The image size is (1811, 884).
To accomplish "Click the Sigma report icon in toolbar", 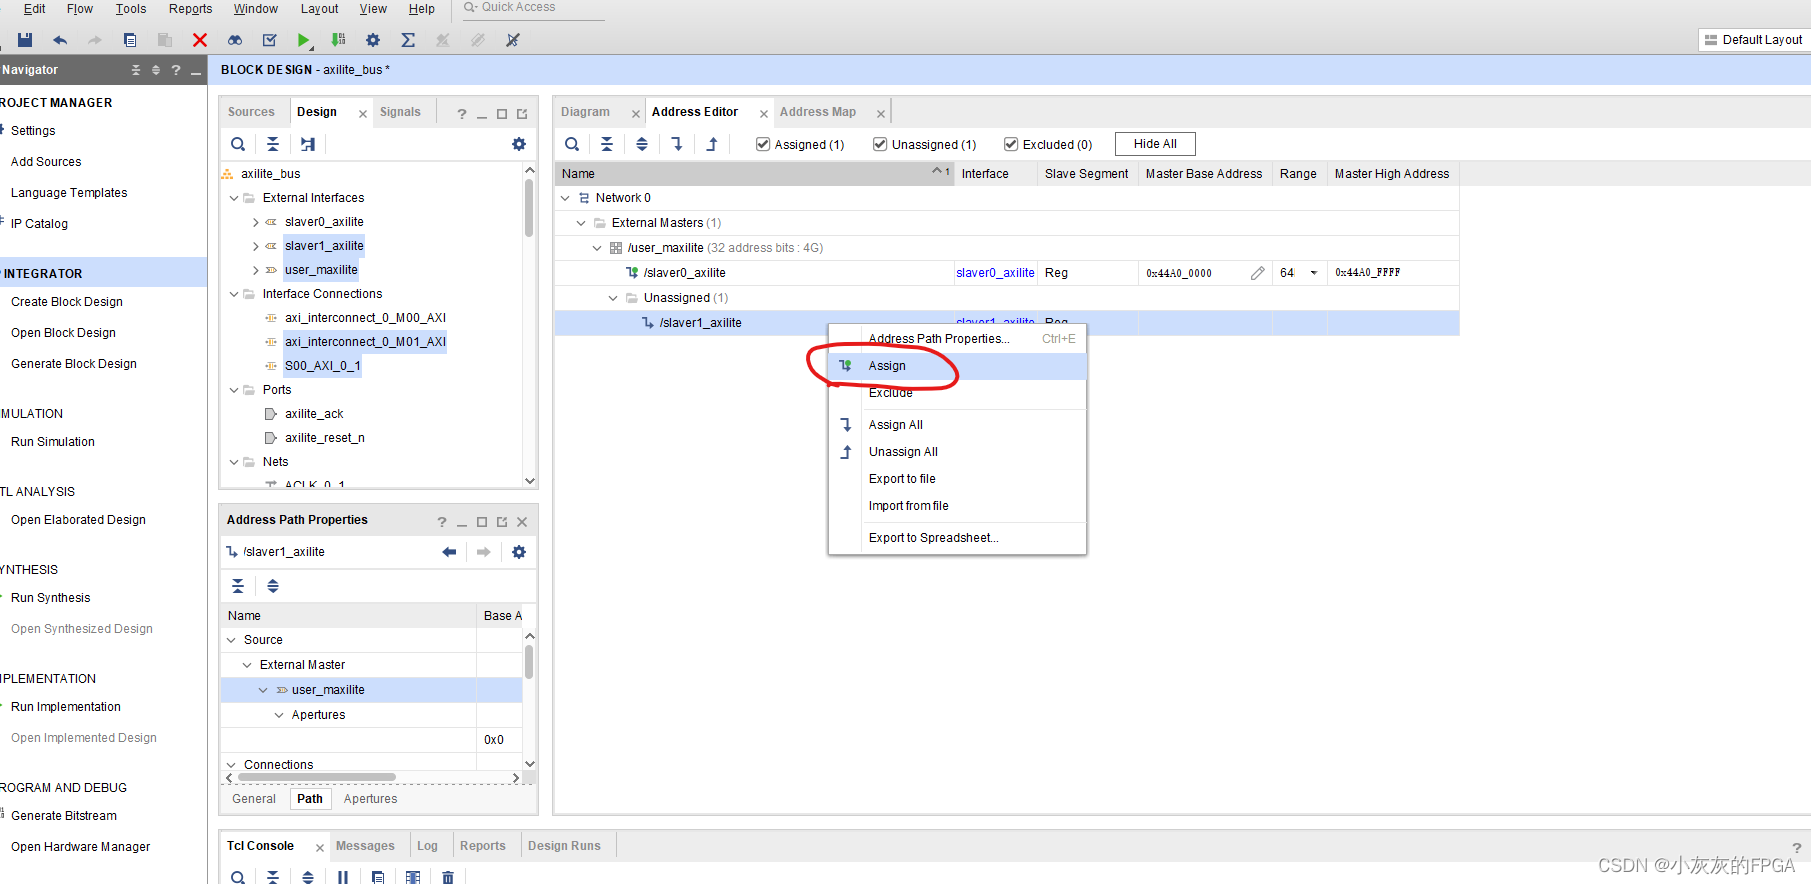I will point(408,40).
